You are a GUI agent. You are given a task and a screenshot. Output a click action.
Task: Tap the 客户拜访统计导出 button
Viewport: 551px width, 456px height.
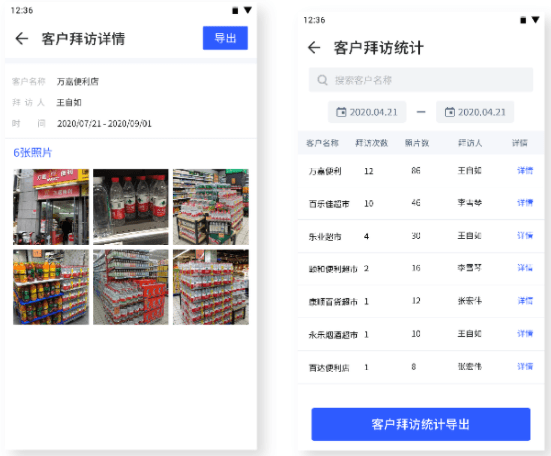[421, 424]
